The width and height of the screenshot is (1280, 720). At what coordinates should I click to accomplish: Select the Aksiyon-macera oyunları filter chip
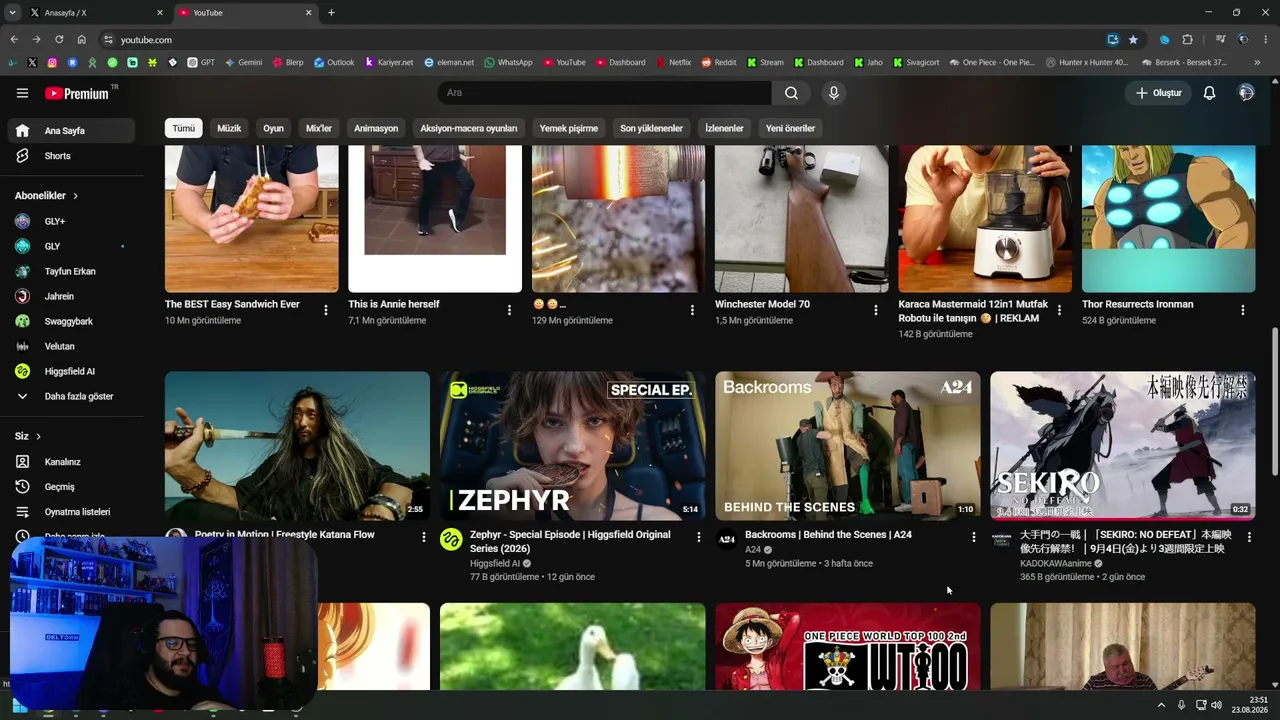pos(469,128)
